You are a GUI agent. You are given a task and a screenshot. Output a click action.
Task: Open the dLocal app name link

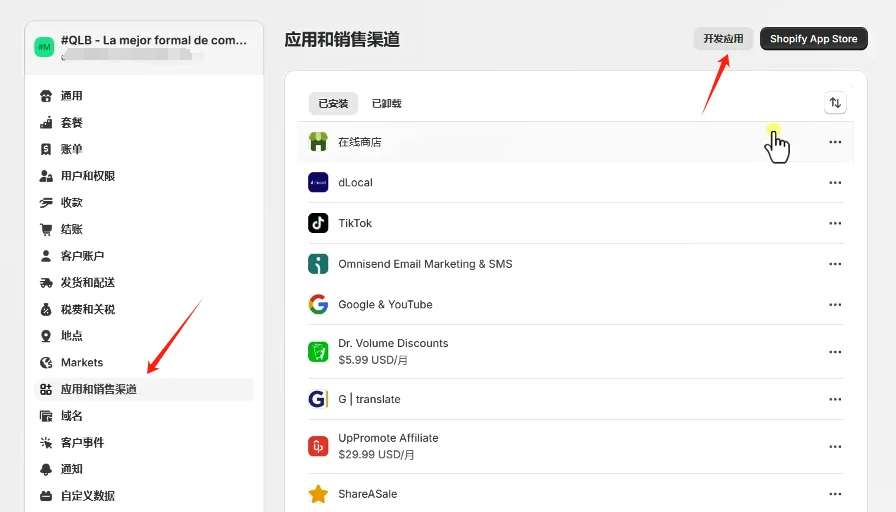pyautogui.click(x=355, y=183)
